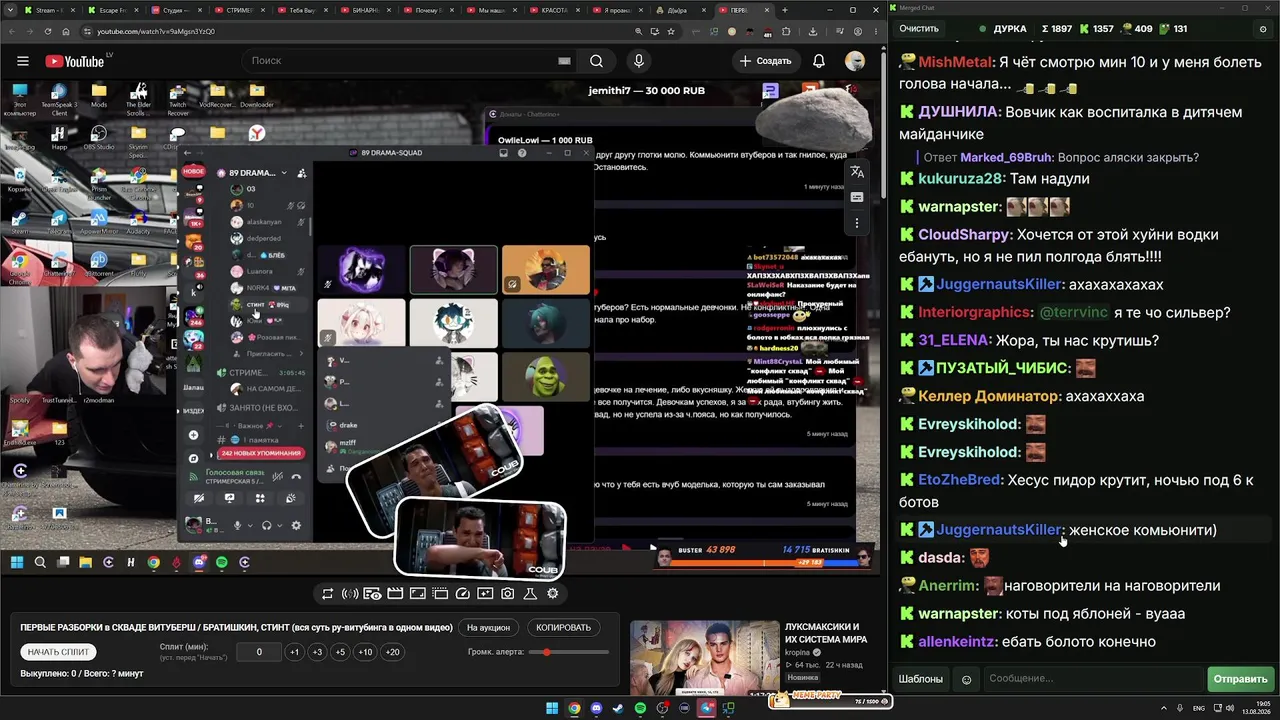Open a new browser tab
1280x720 pixels.
[785, 10]
